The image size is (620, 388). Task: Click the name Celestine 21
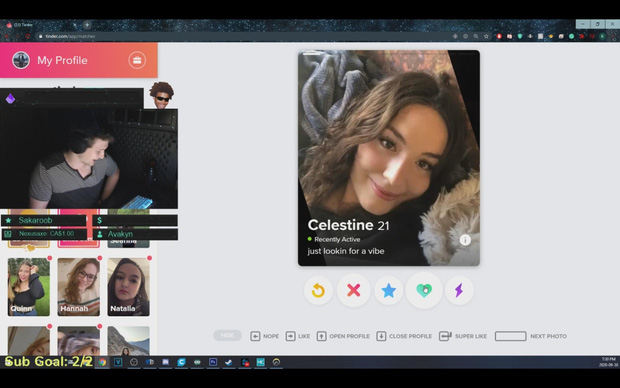tap(348, 225)
